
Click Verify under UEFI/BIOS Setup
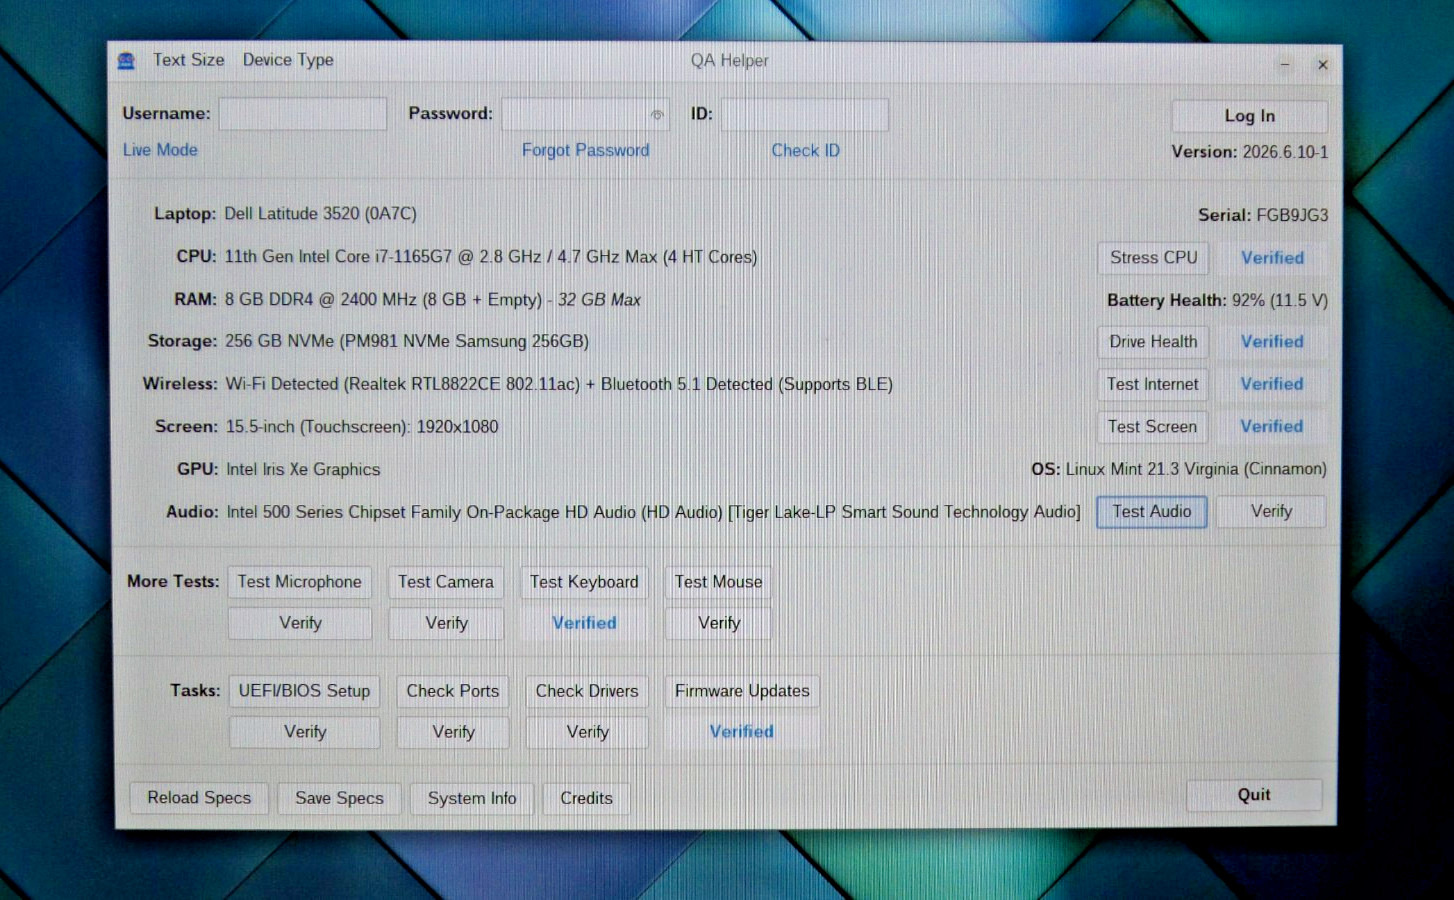click(304, 732)
